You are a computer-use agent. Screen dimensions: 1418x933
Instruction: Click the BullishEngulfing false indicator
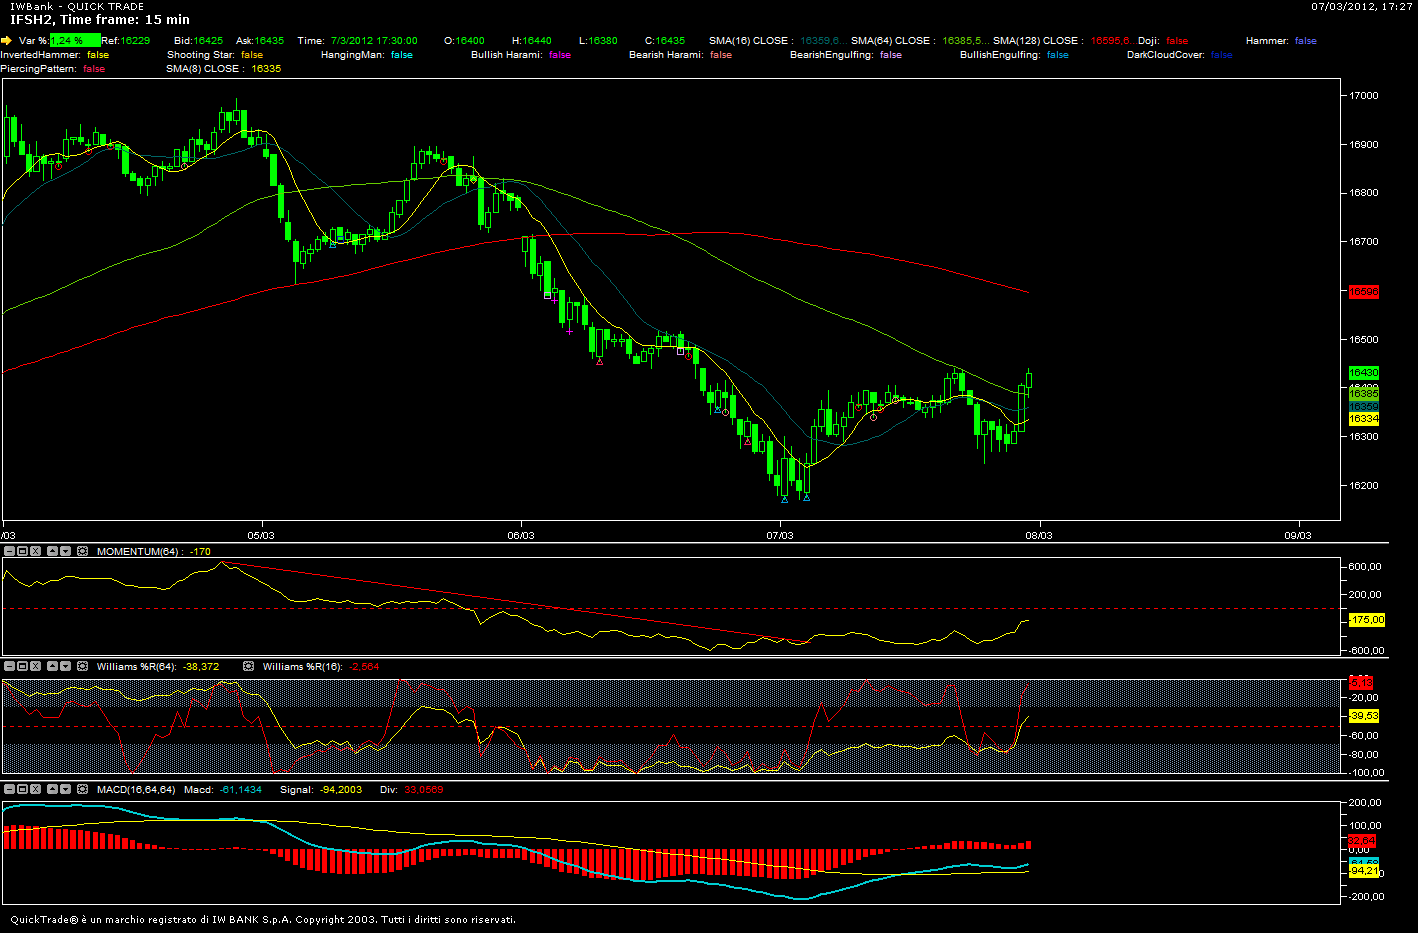tap(1014, 55)
